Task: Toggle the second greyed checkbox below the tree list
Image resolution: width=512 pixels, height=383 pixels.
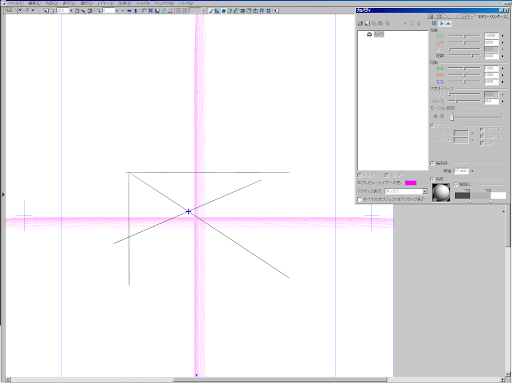Action: (x=386, y=175)
